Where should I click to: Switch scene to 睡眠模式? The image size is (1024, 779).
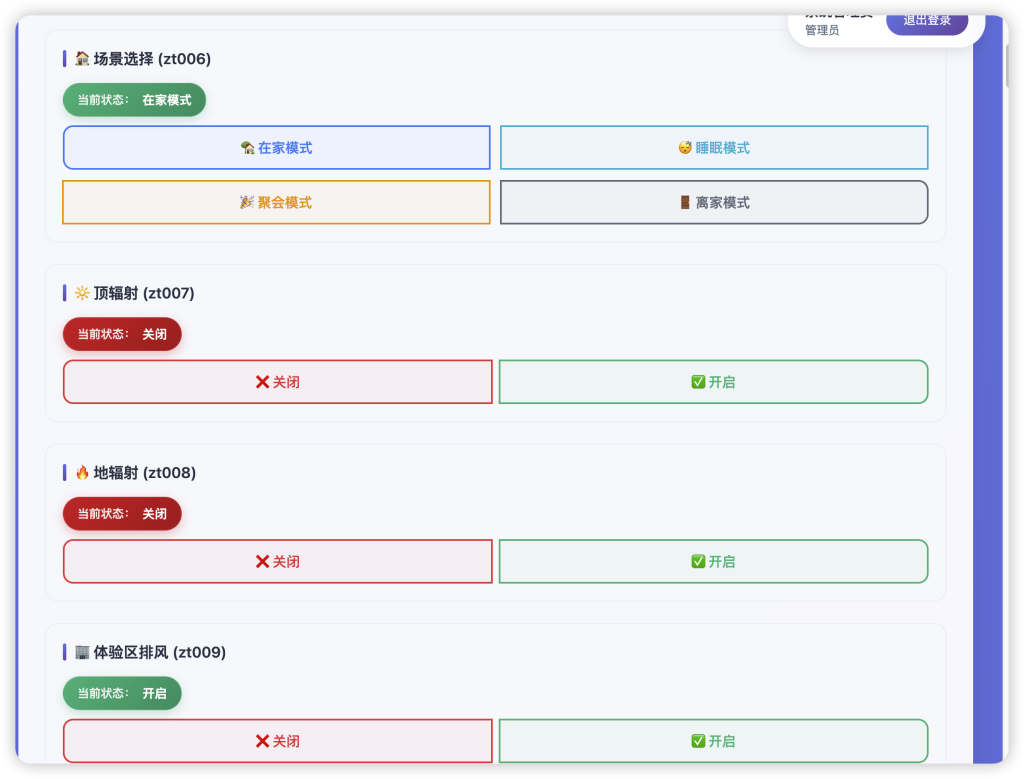point(714,148)
